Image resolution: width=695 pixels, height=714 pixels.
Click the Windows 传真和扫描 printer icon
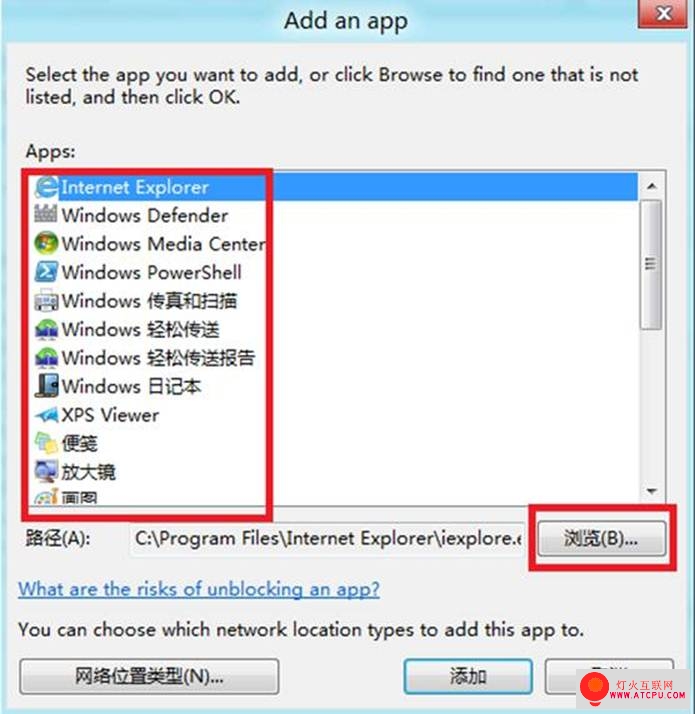tap(46, 301)
